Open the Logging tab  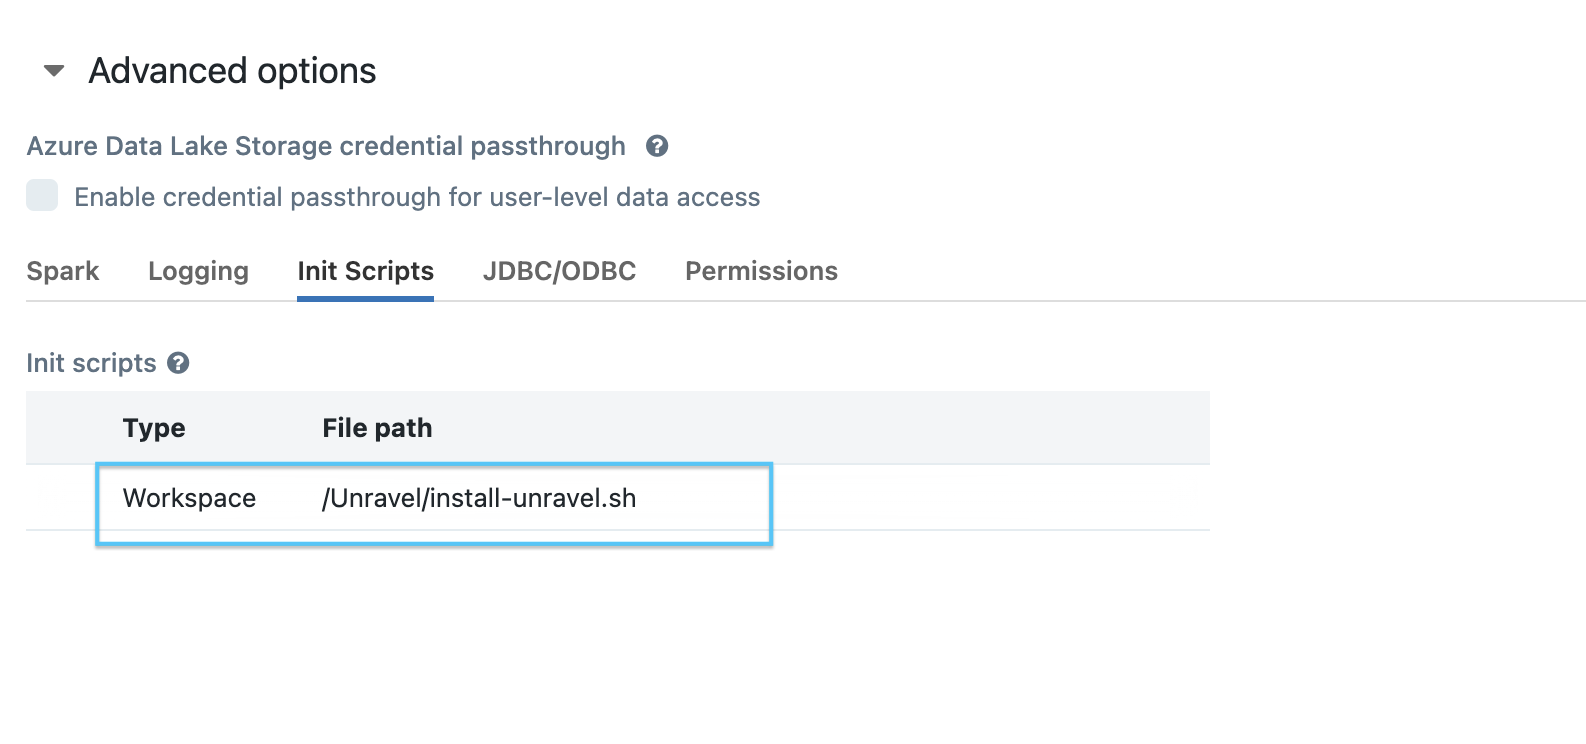pos(198,271)
